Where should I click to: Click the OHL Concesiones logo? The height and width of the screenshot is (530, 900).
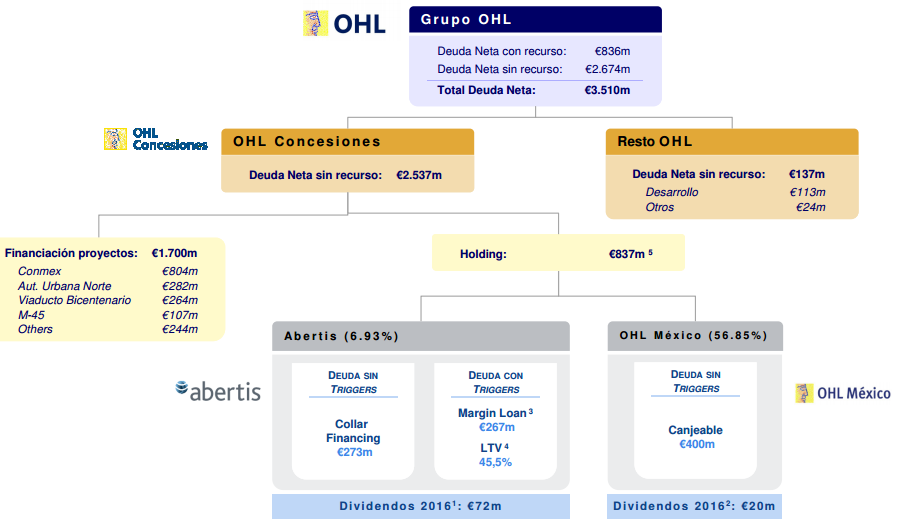click(156, 140)
